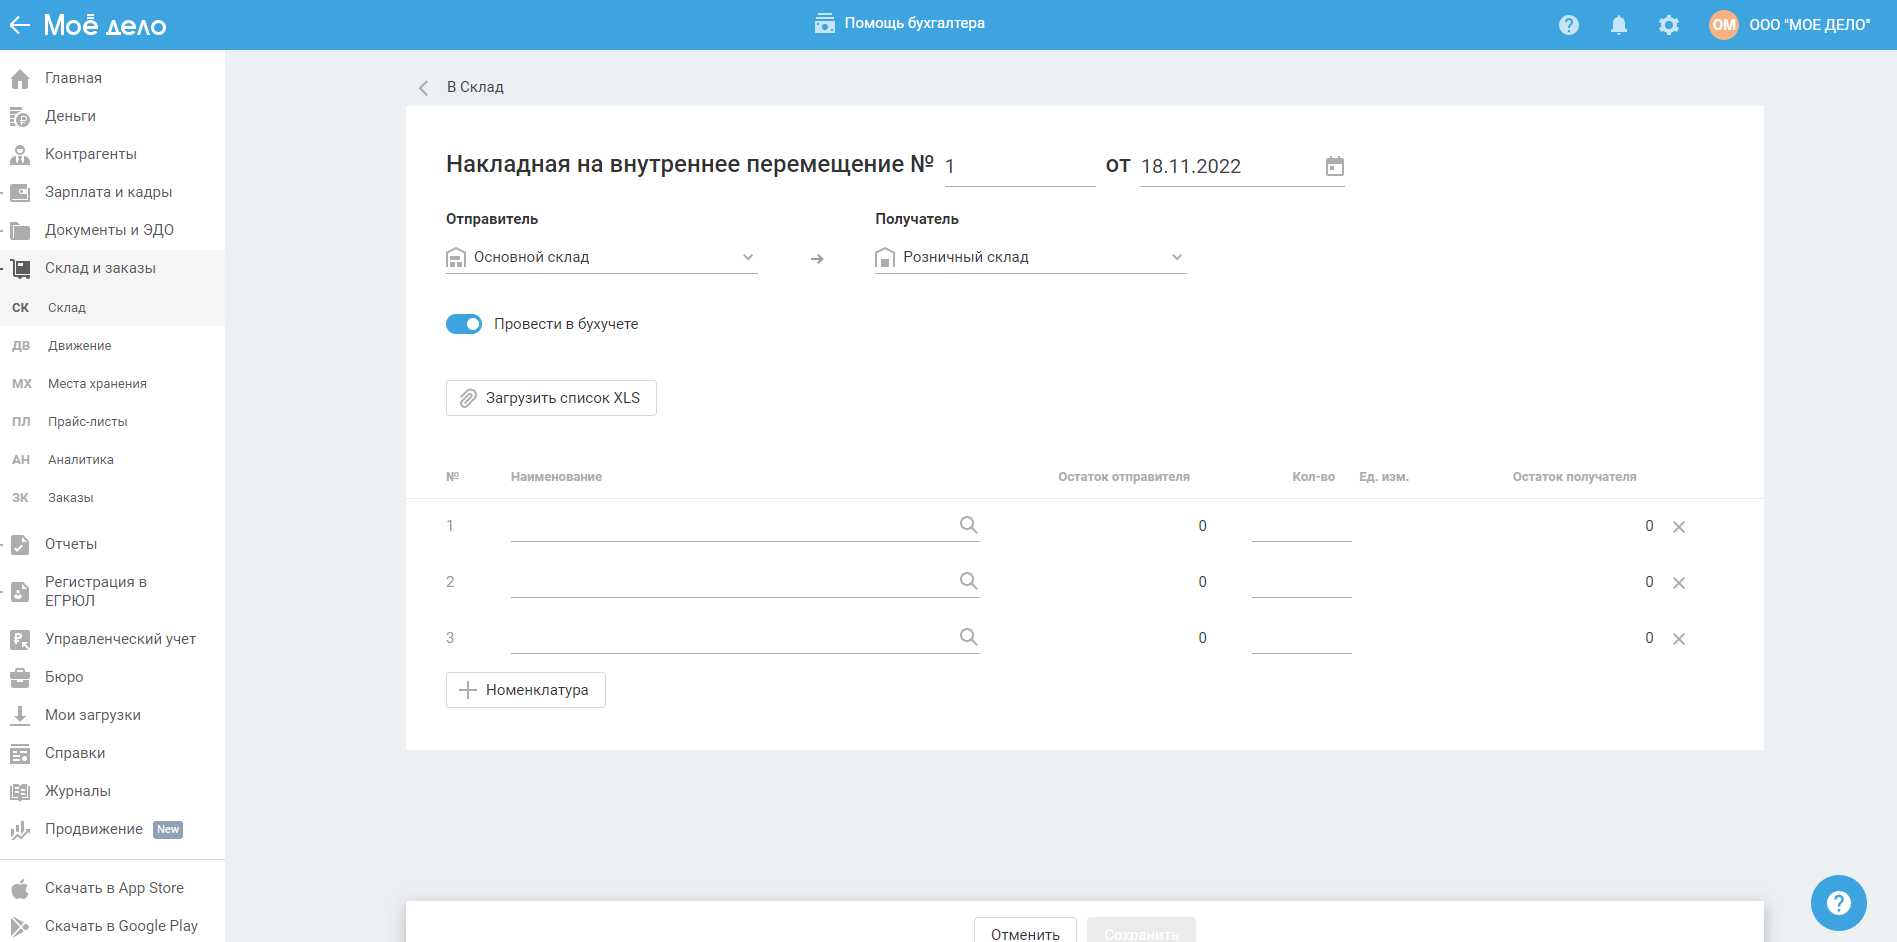
Task: Open Места хранения in the sidebar
Action: [97, 384]
